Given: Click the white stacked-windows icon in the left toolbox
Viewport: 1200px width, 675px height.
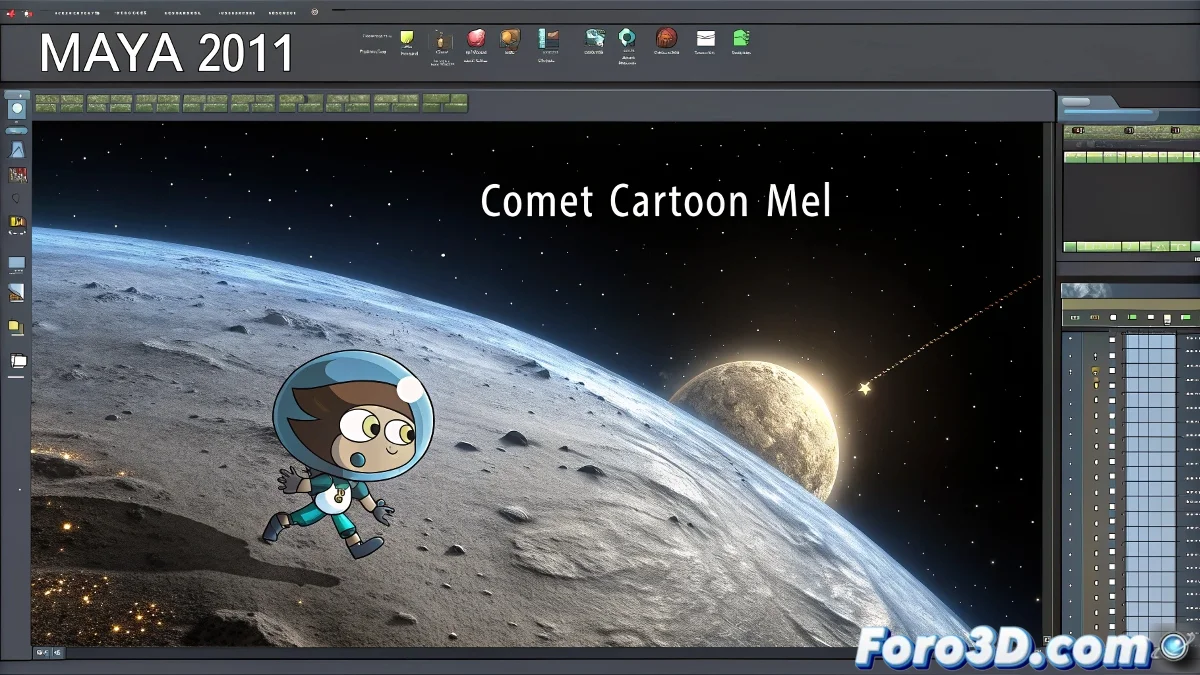Looking at the screenshot, I should pos(17,361).
